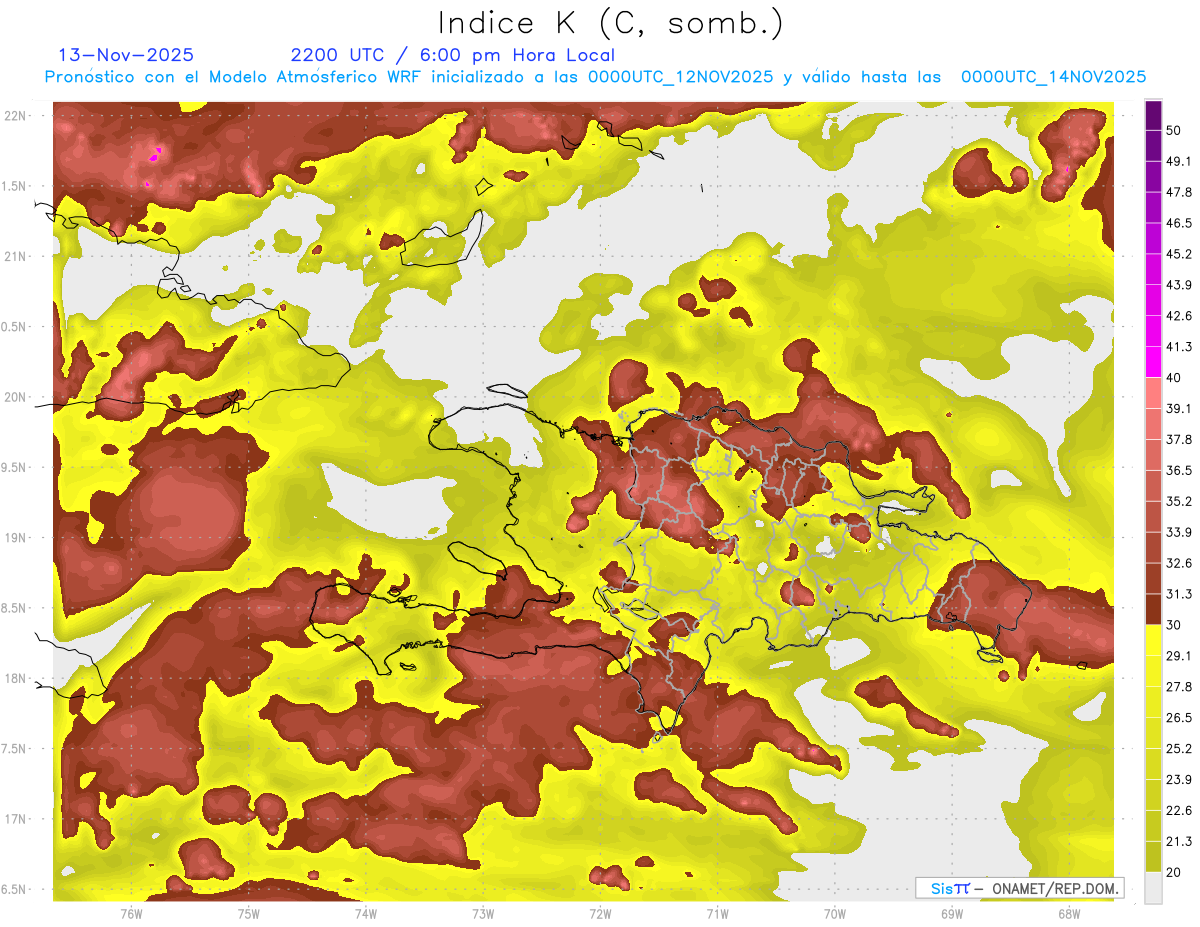This screenshot has width=1200, height=927.
Task: Click the color scale value "32.6"
Action: [x=1179, y=563]
